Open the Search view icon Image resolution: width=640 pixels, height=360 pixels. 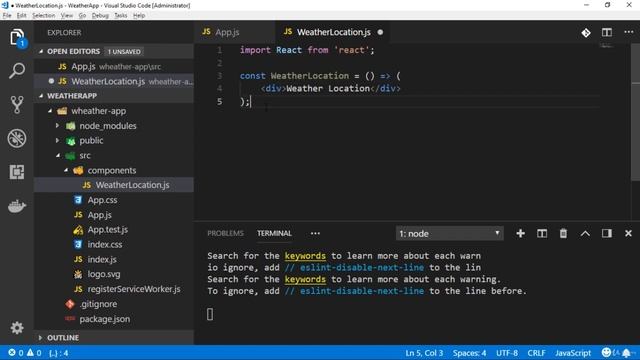pyautogui.click(x=17, y=71)
